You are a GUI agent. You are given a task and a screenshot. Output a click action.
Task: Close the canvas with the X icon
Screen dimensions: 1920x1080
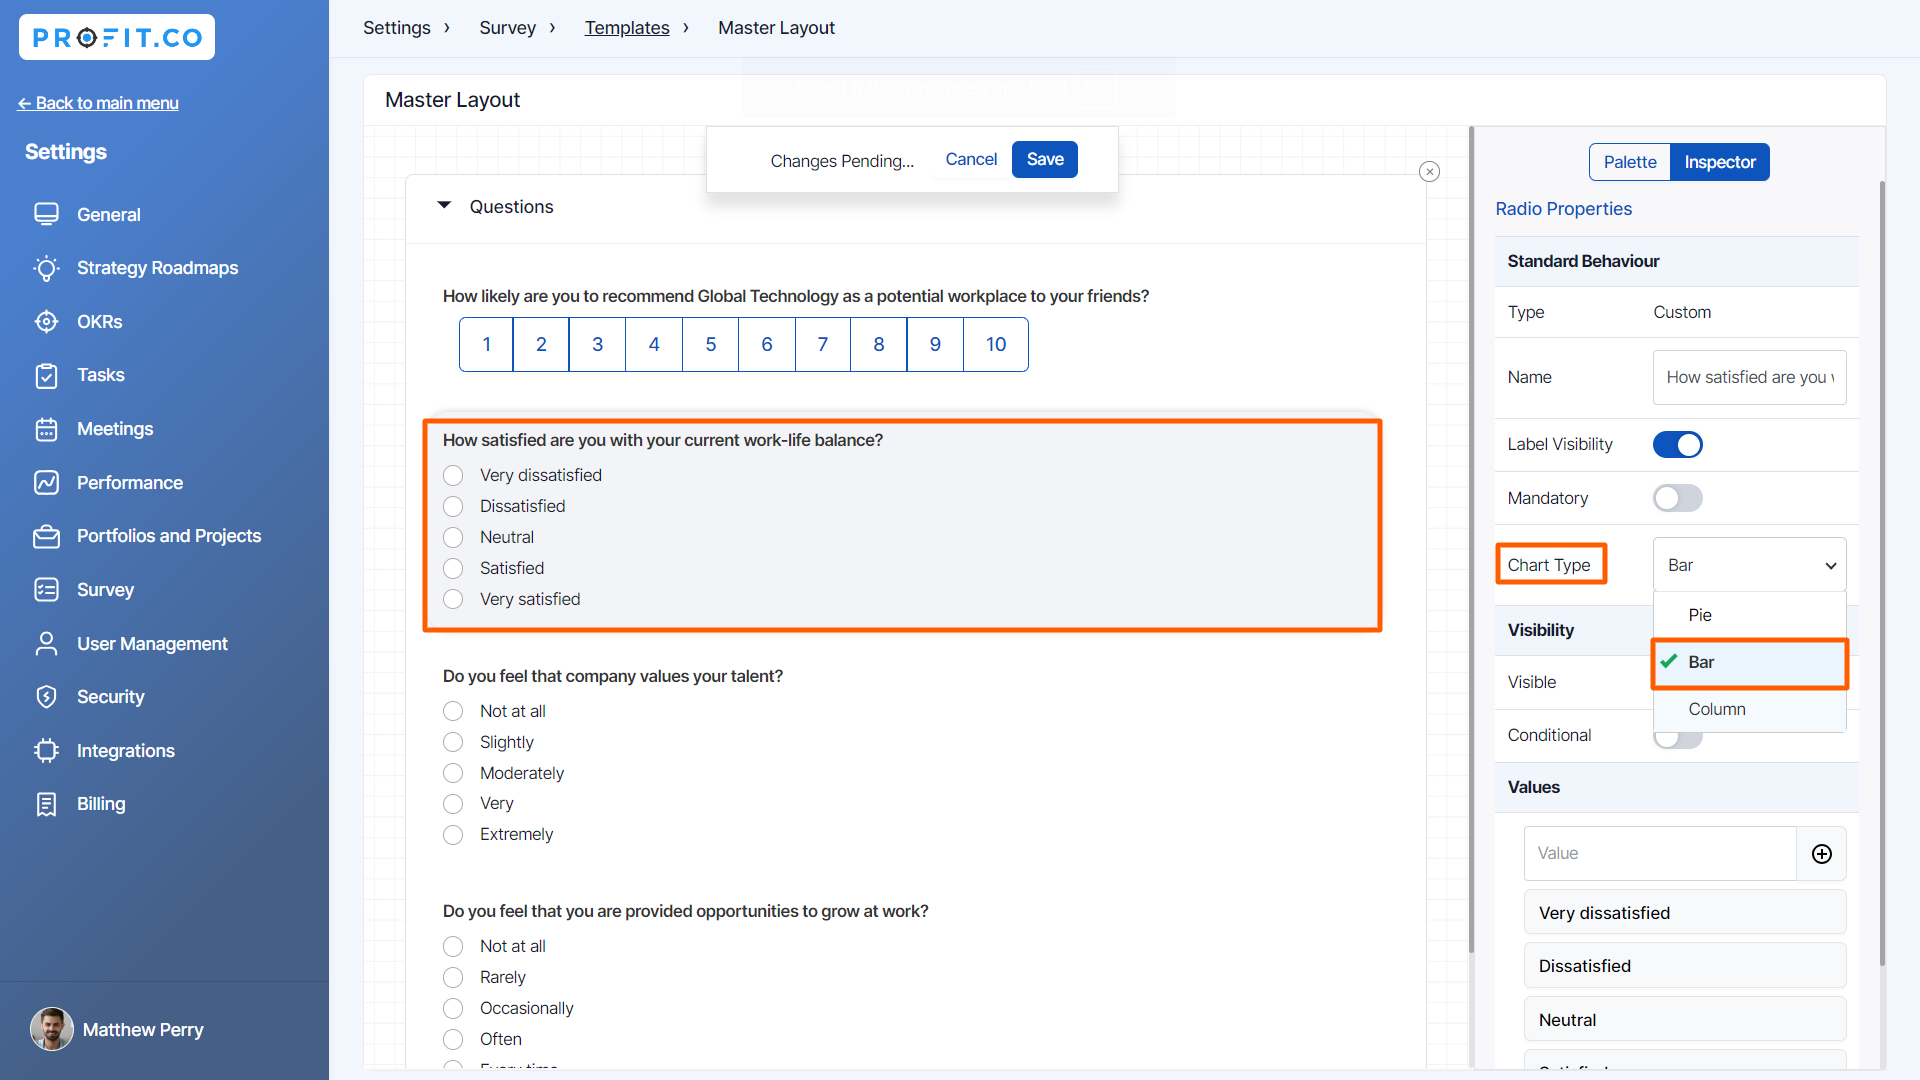click(1429, 172)
